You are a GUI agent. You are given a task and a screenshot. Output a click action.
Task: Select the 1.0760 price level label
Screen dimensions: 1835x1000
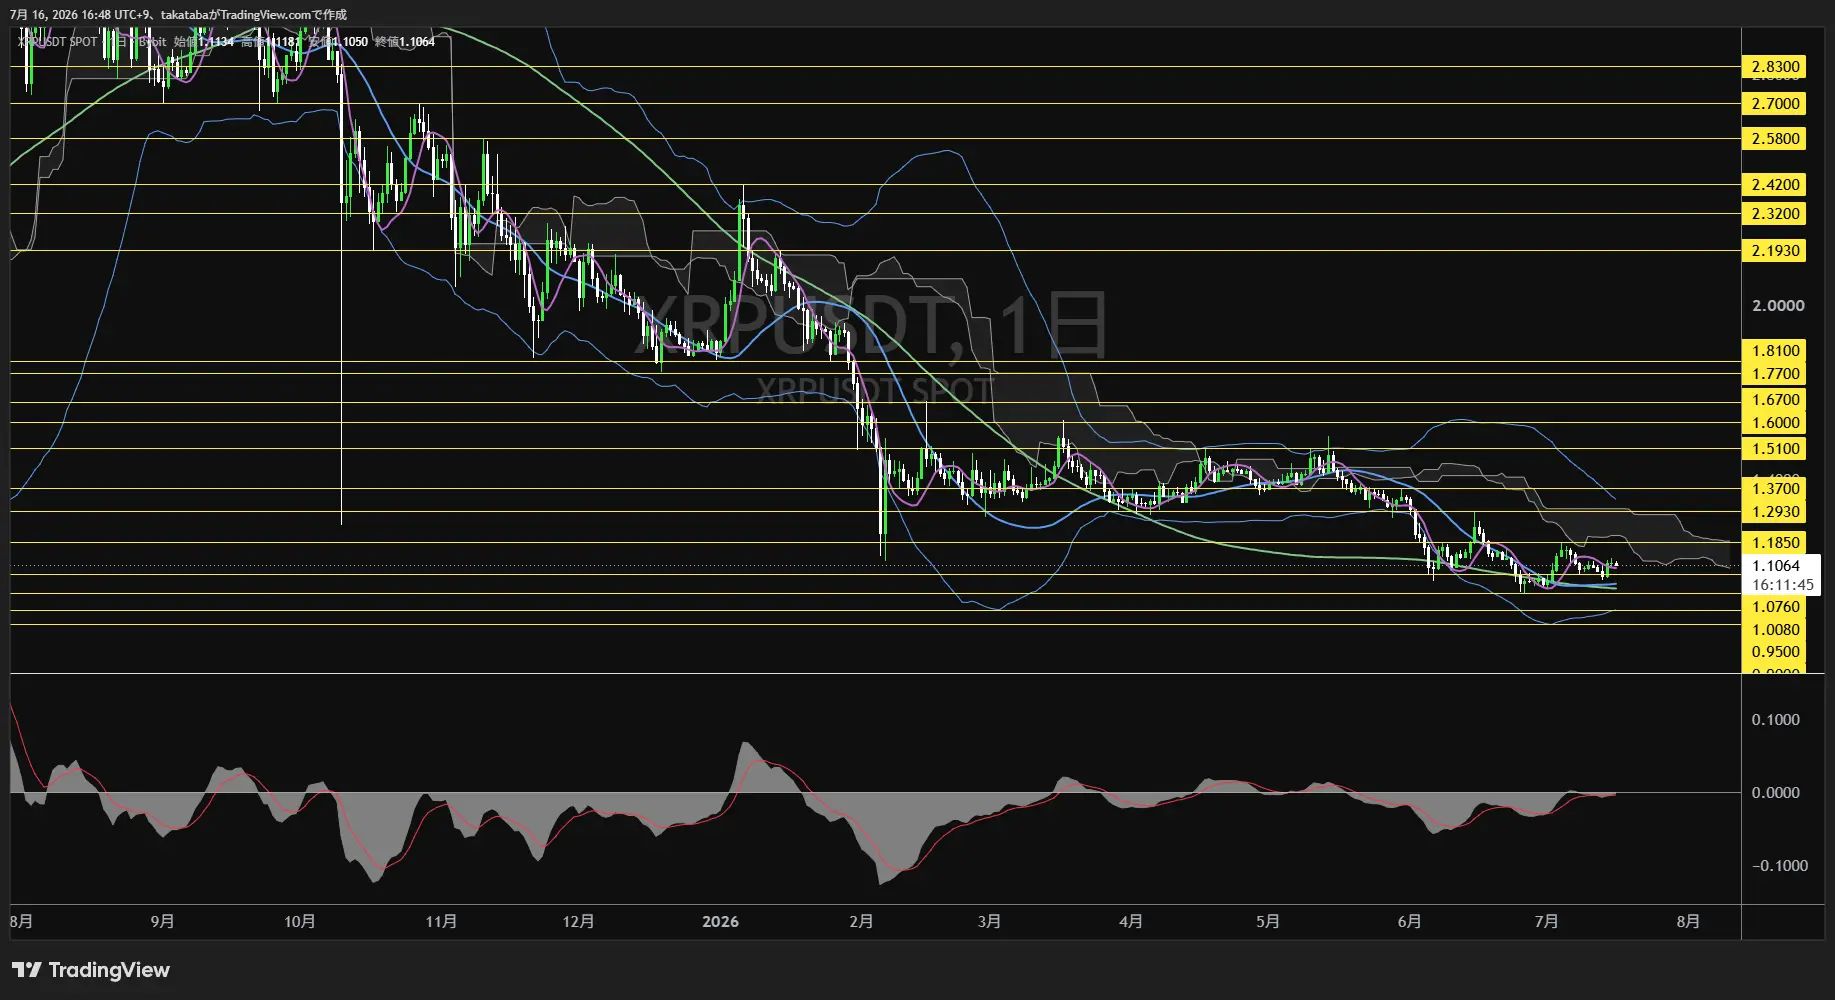[x=1775, y=606]
